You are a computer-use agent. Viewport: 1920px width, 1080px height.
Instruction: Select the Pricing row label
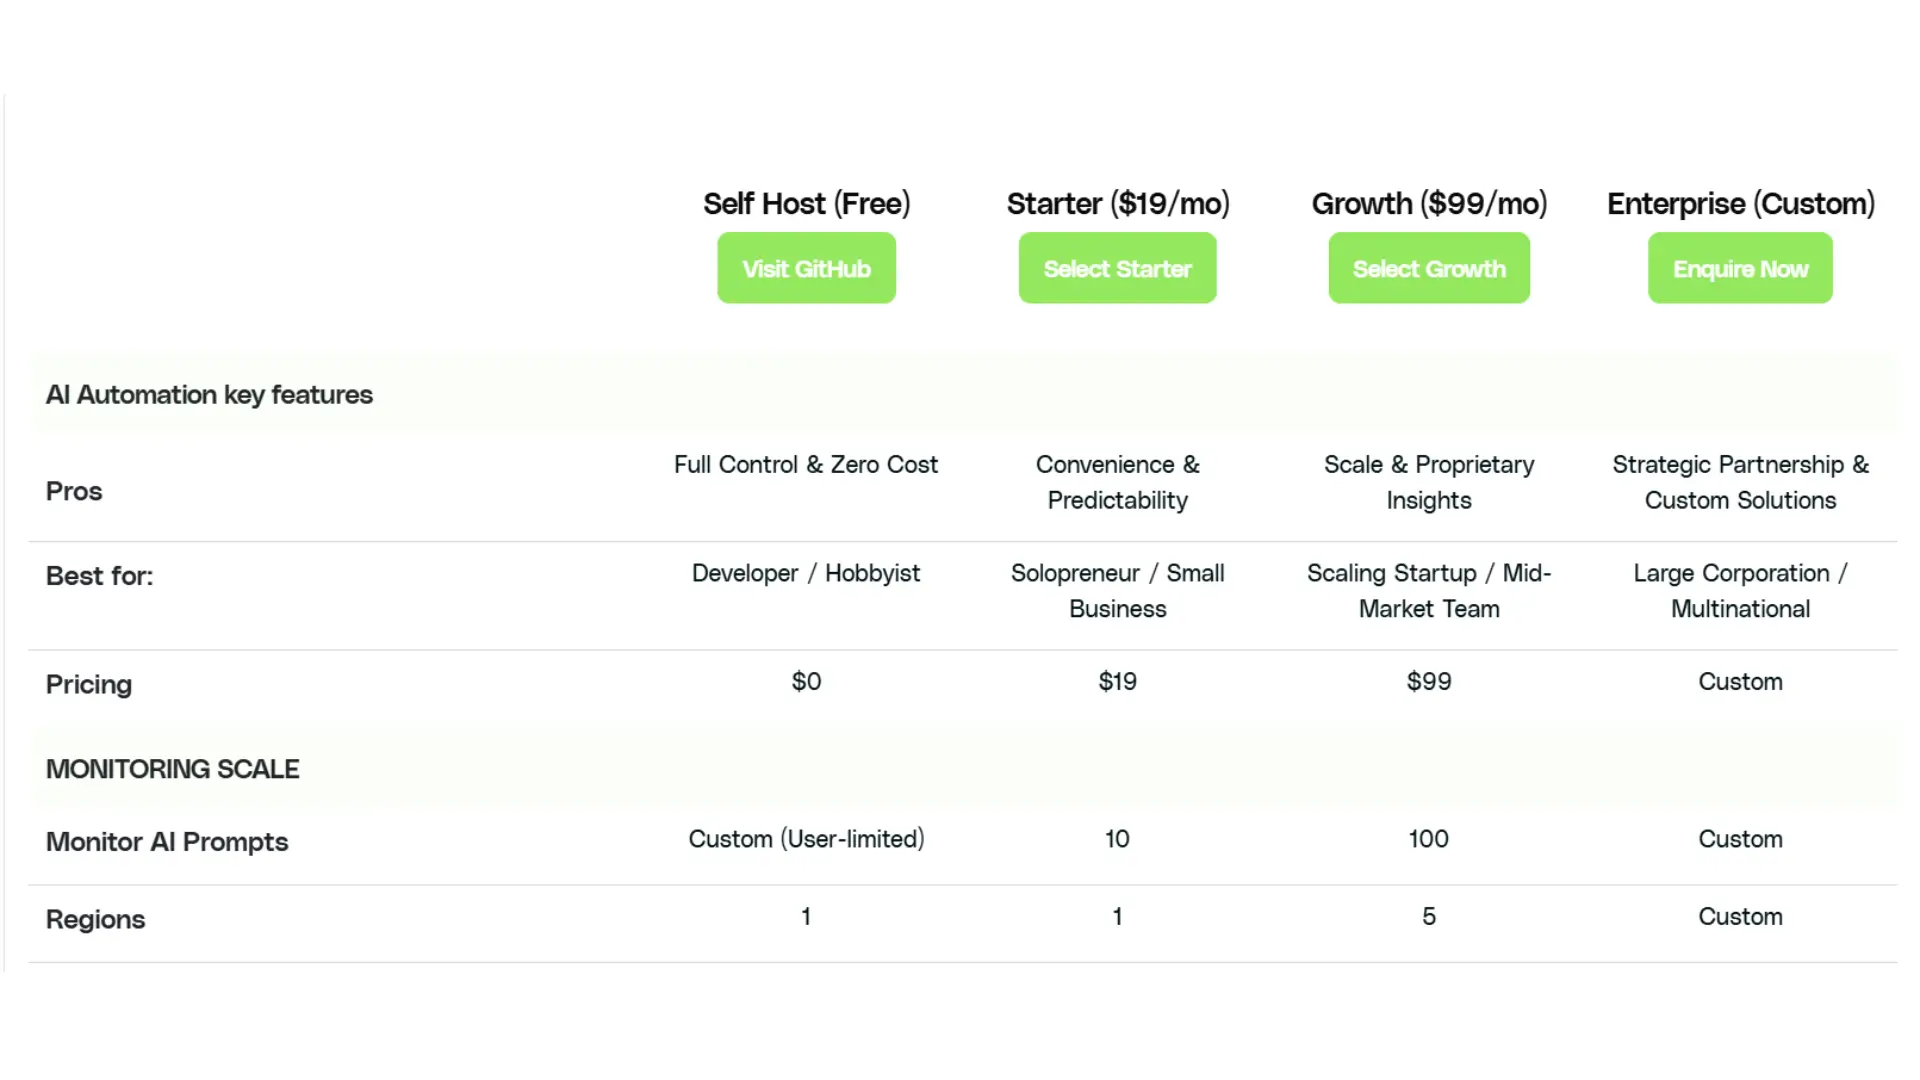(x=88, y=684)
